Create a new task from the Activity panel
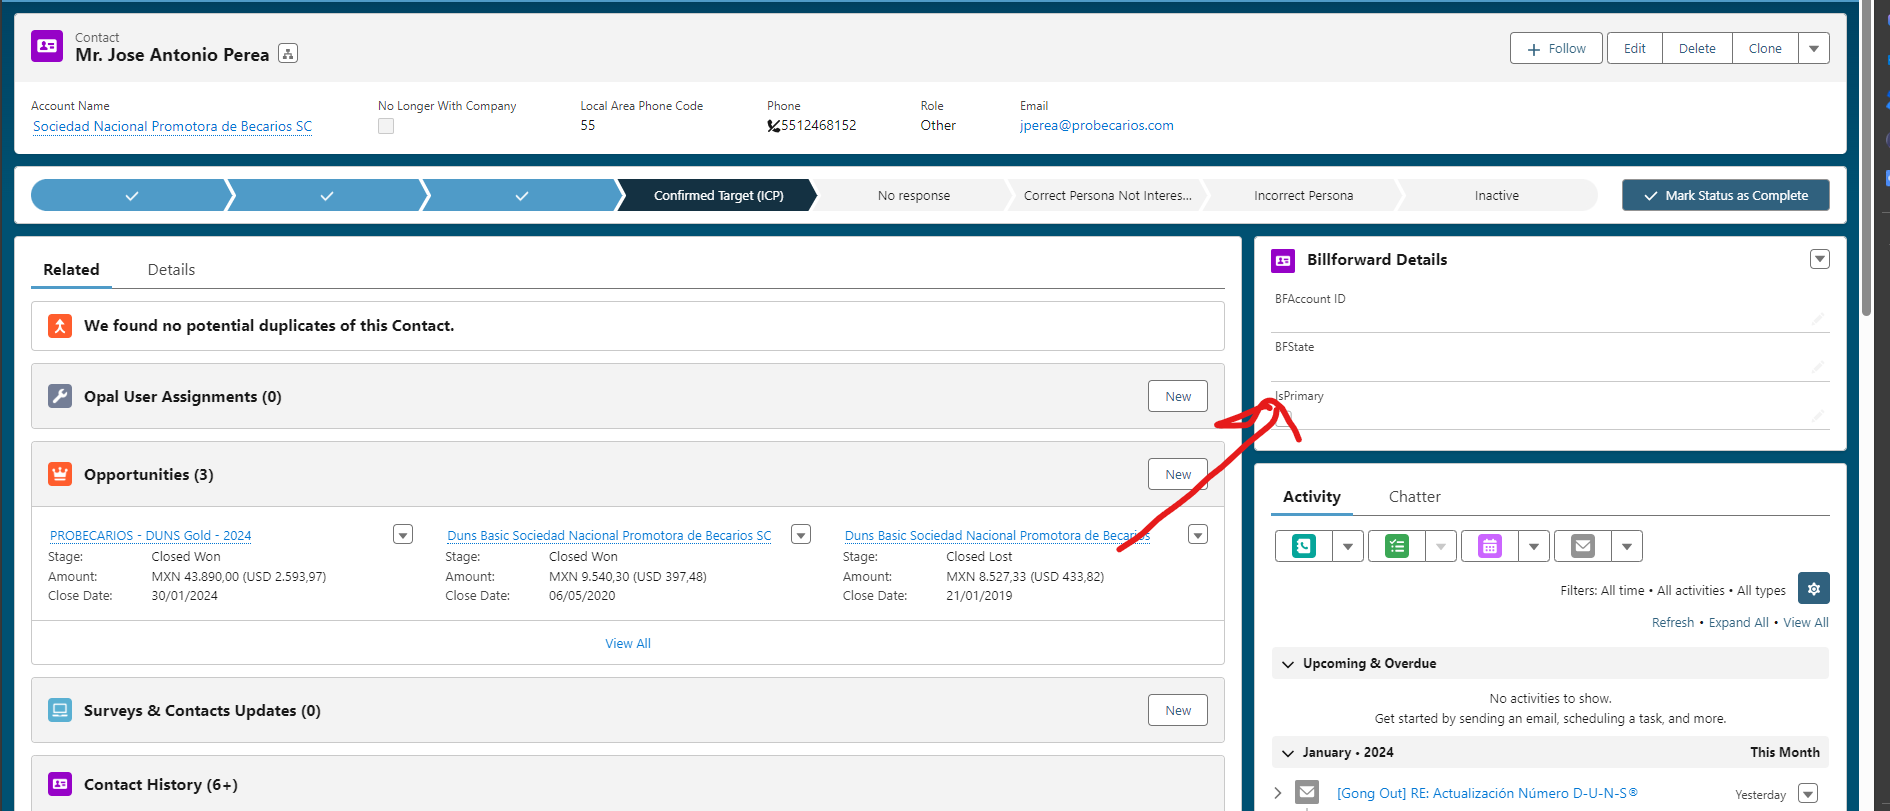This screenshot has width=1890, height=811. (1397, 546)
